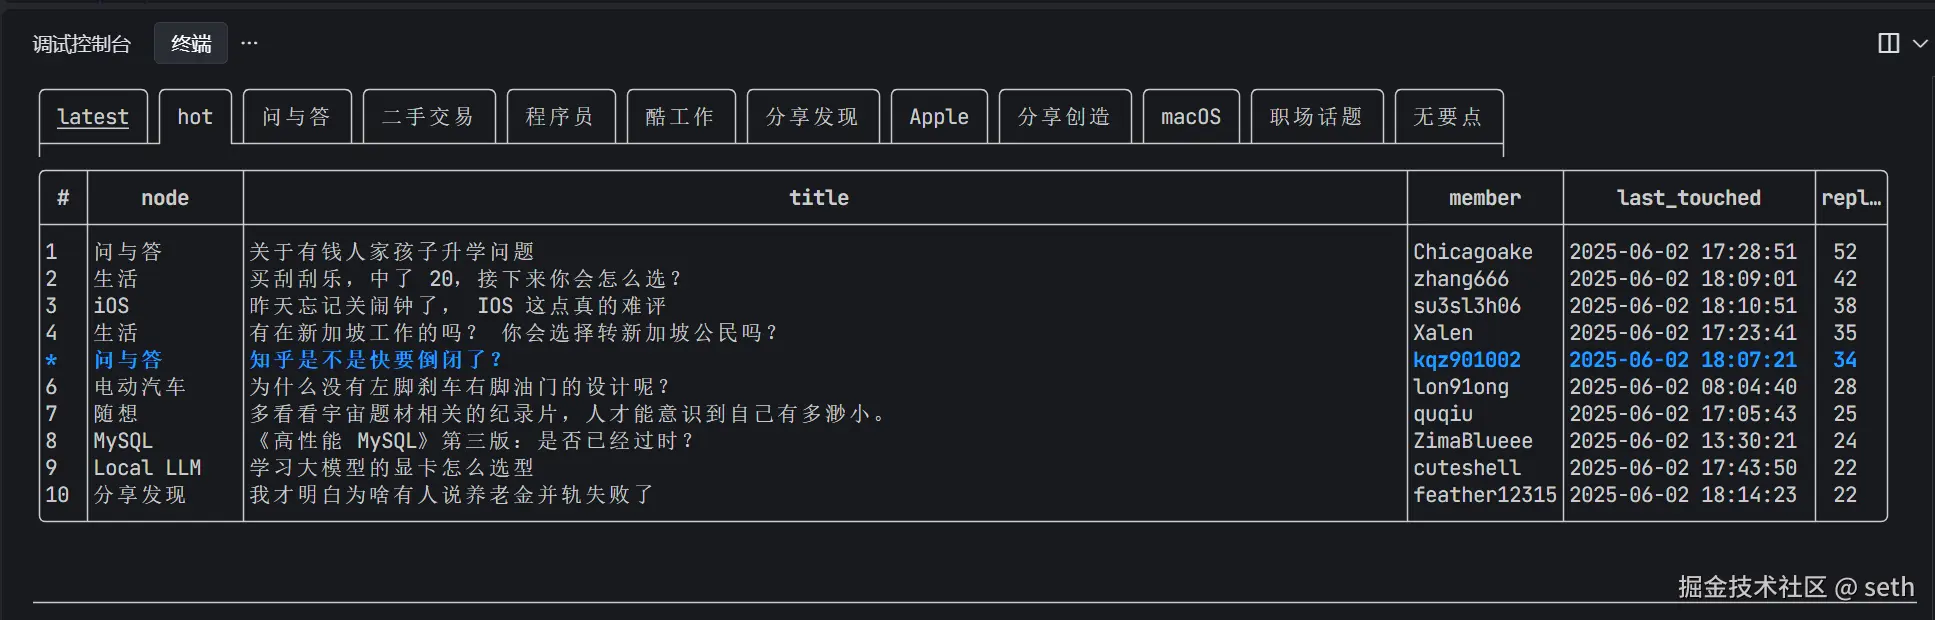Show the 酷工作 tab

click(680, 117)
